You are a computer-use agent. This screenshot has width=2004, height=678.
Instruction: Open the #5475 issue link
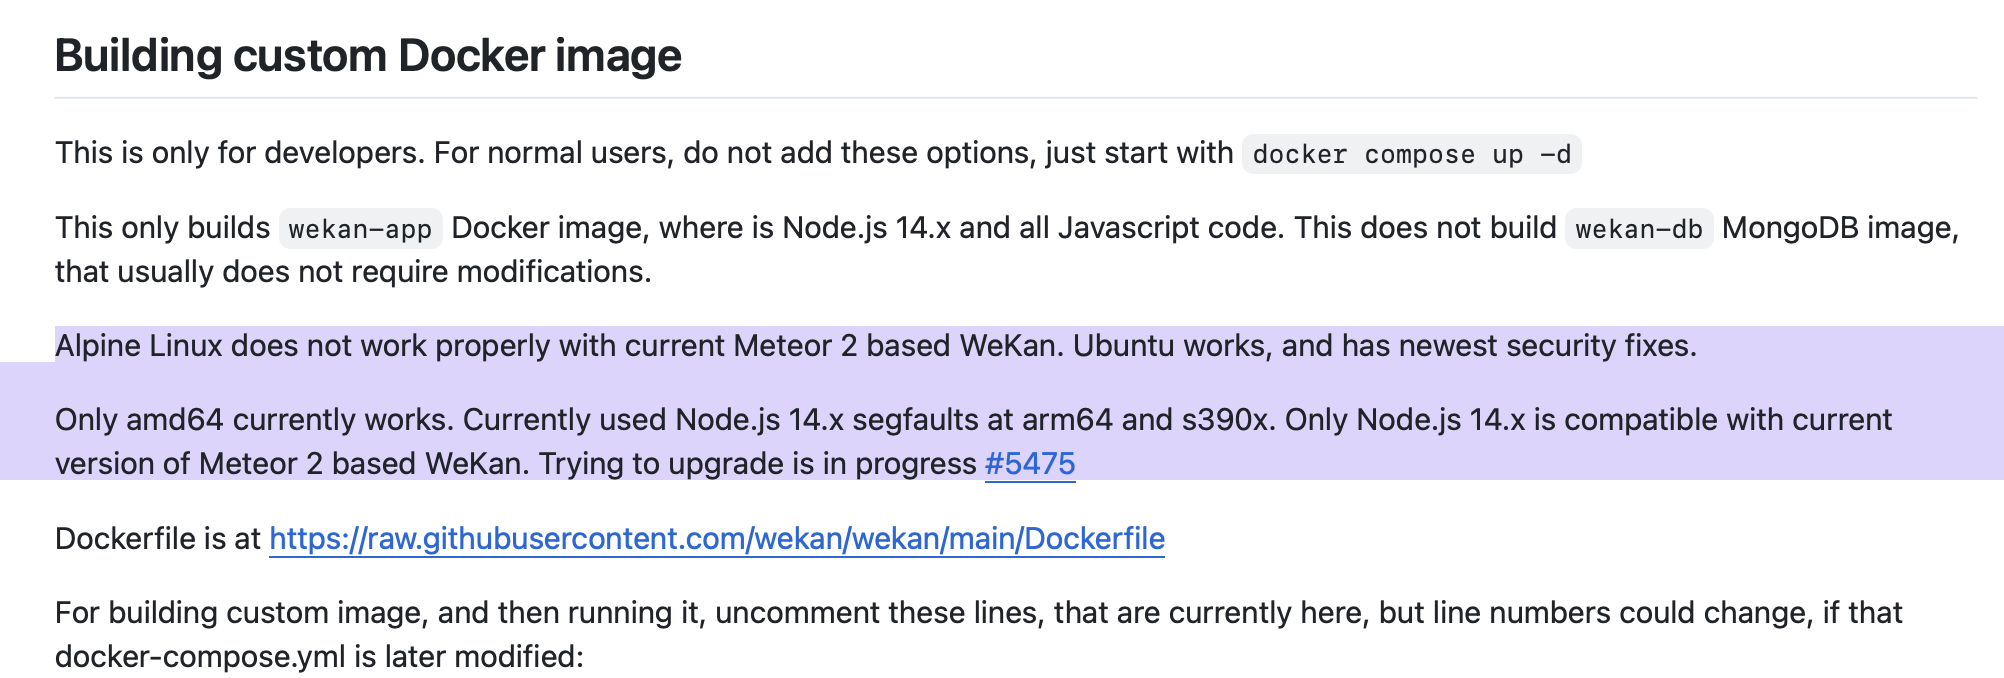point(1030,464)
